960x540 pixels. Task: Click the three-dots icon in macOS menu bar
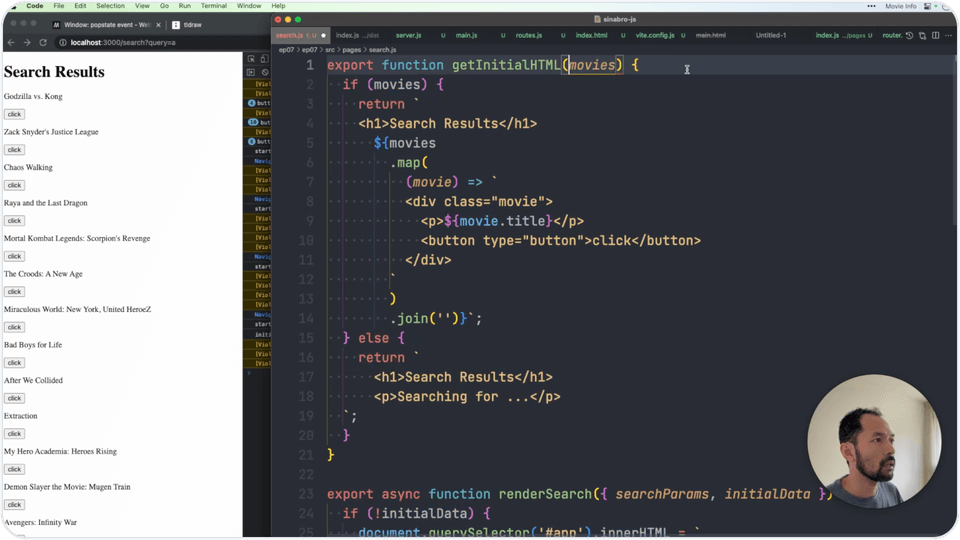871,6
